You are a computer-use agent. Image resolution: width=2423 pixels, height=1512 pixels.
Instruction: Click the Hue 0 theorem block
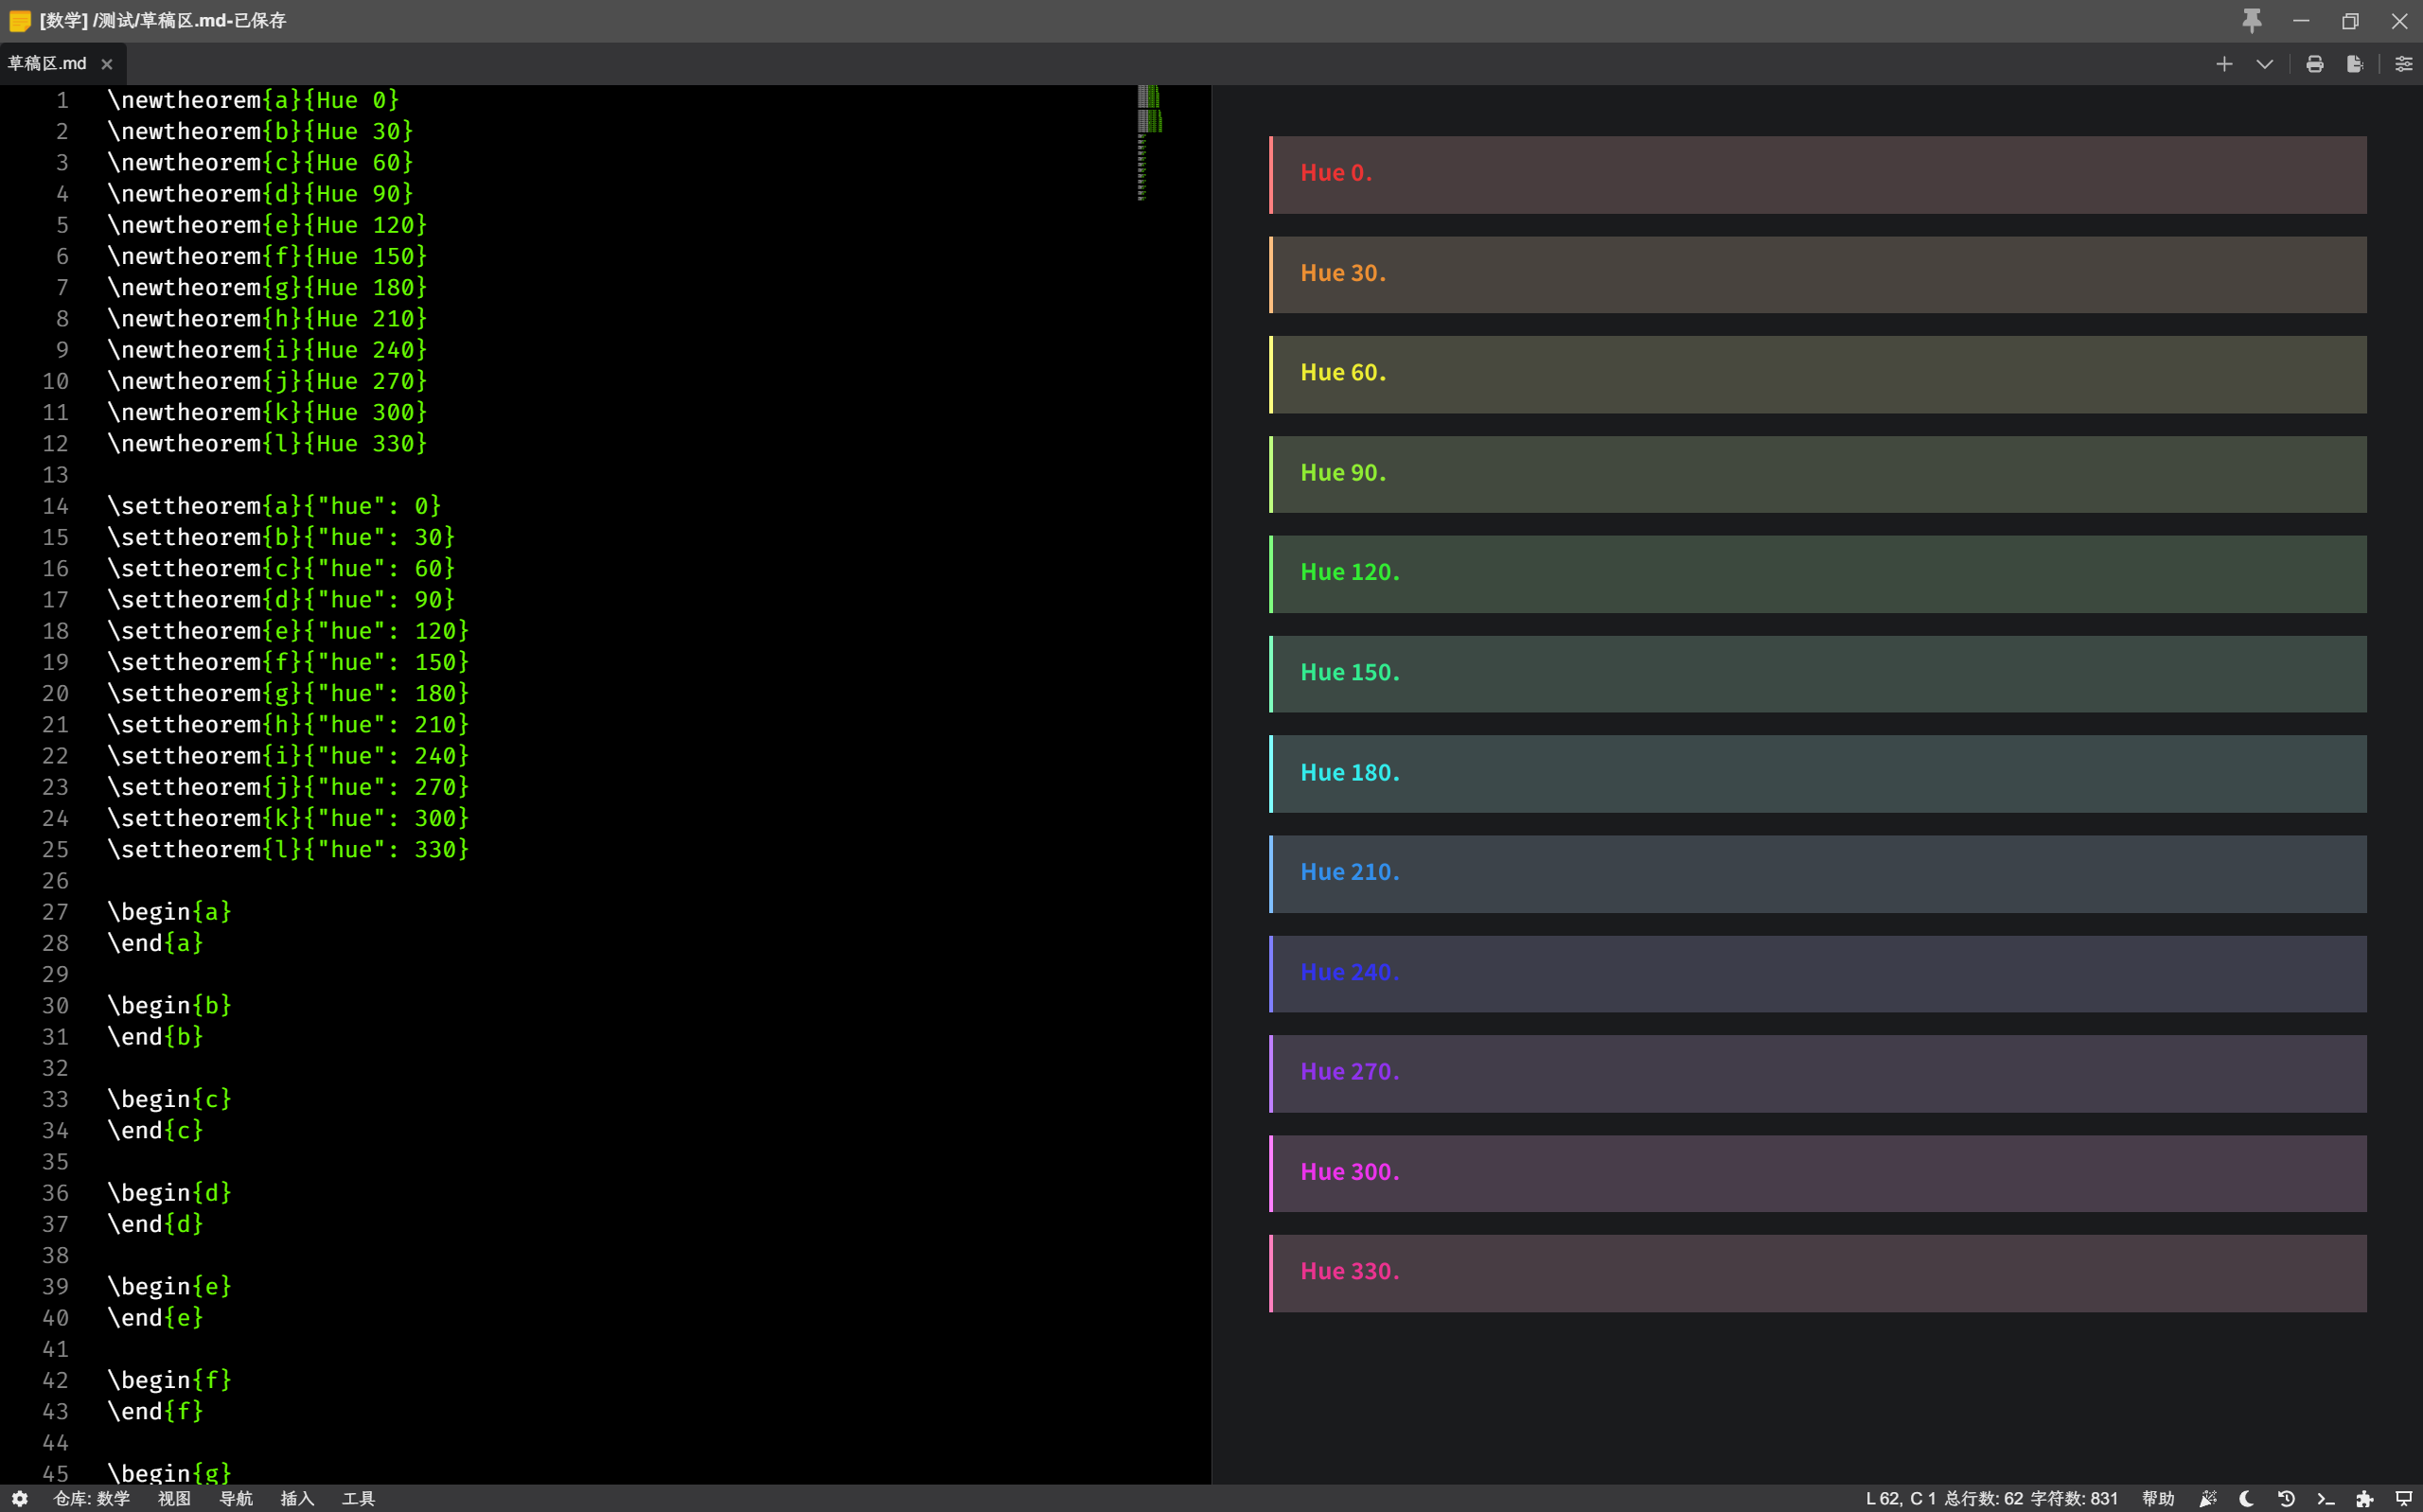point(1817,174)
